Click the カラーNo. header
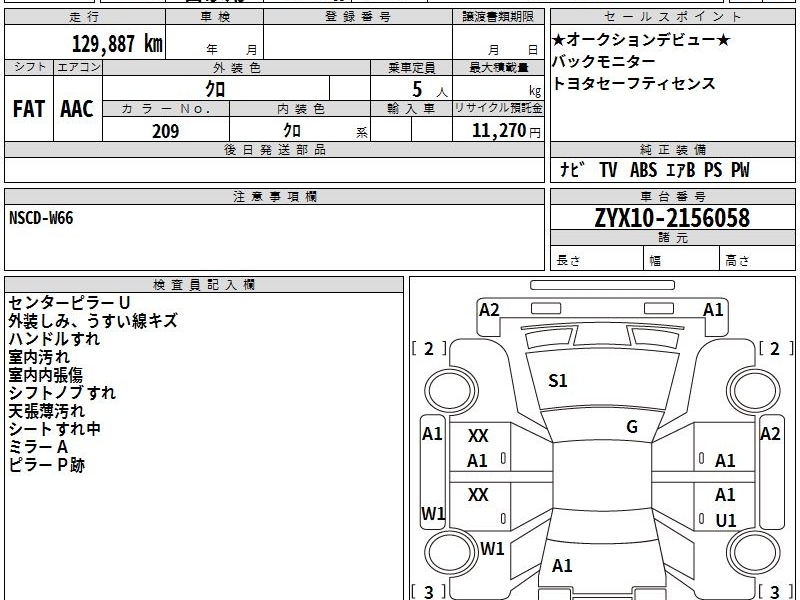The width and height of the screenshot is (800, 600). point(166,109)
